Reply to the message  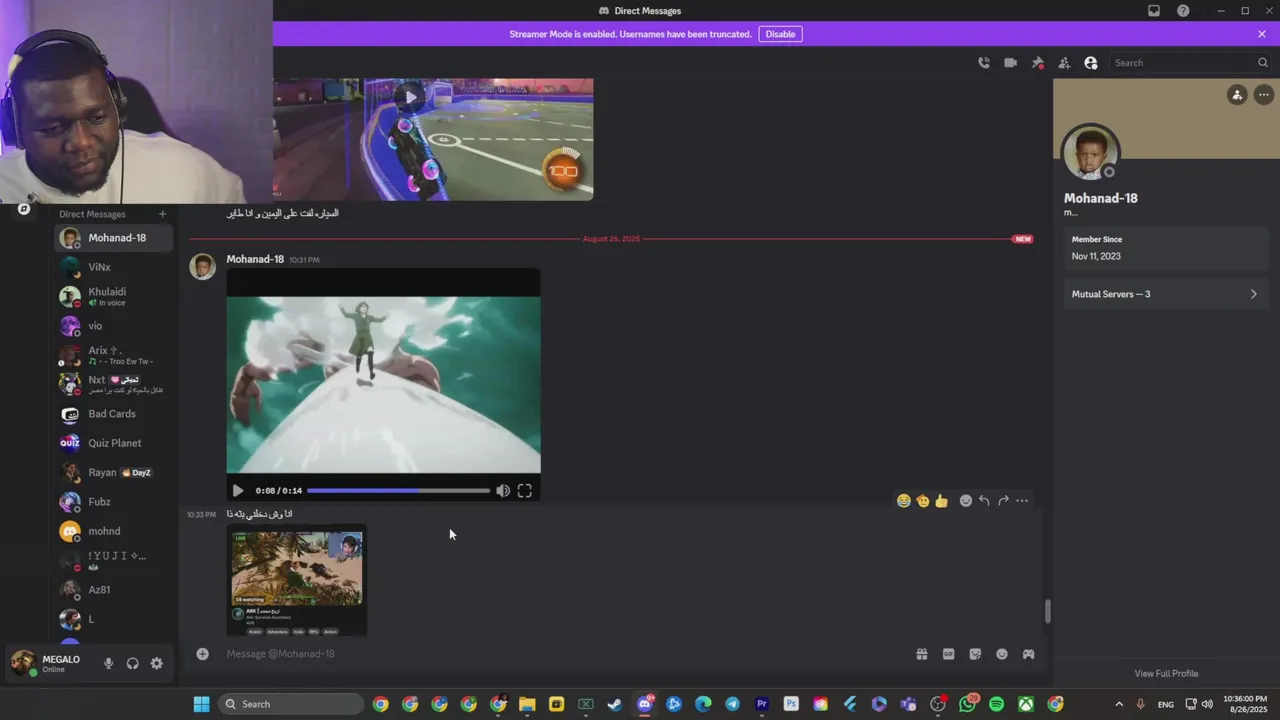click(984, 501)
